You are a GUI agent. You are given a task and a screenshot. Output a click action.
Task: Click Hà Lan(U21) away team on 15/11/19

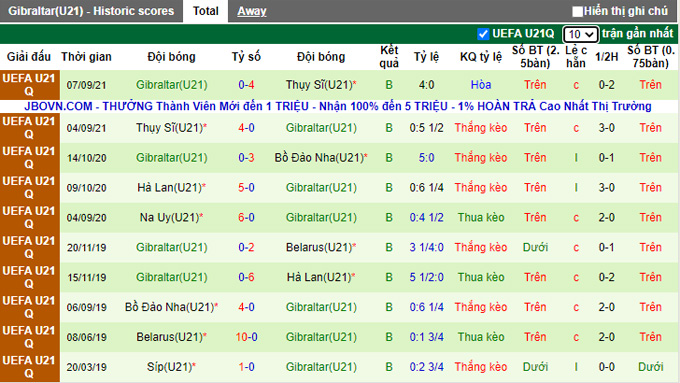(x=321, y=277)
